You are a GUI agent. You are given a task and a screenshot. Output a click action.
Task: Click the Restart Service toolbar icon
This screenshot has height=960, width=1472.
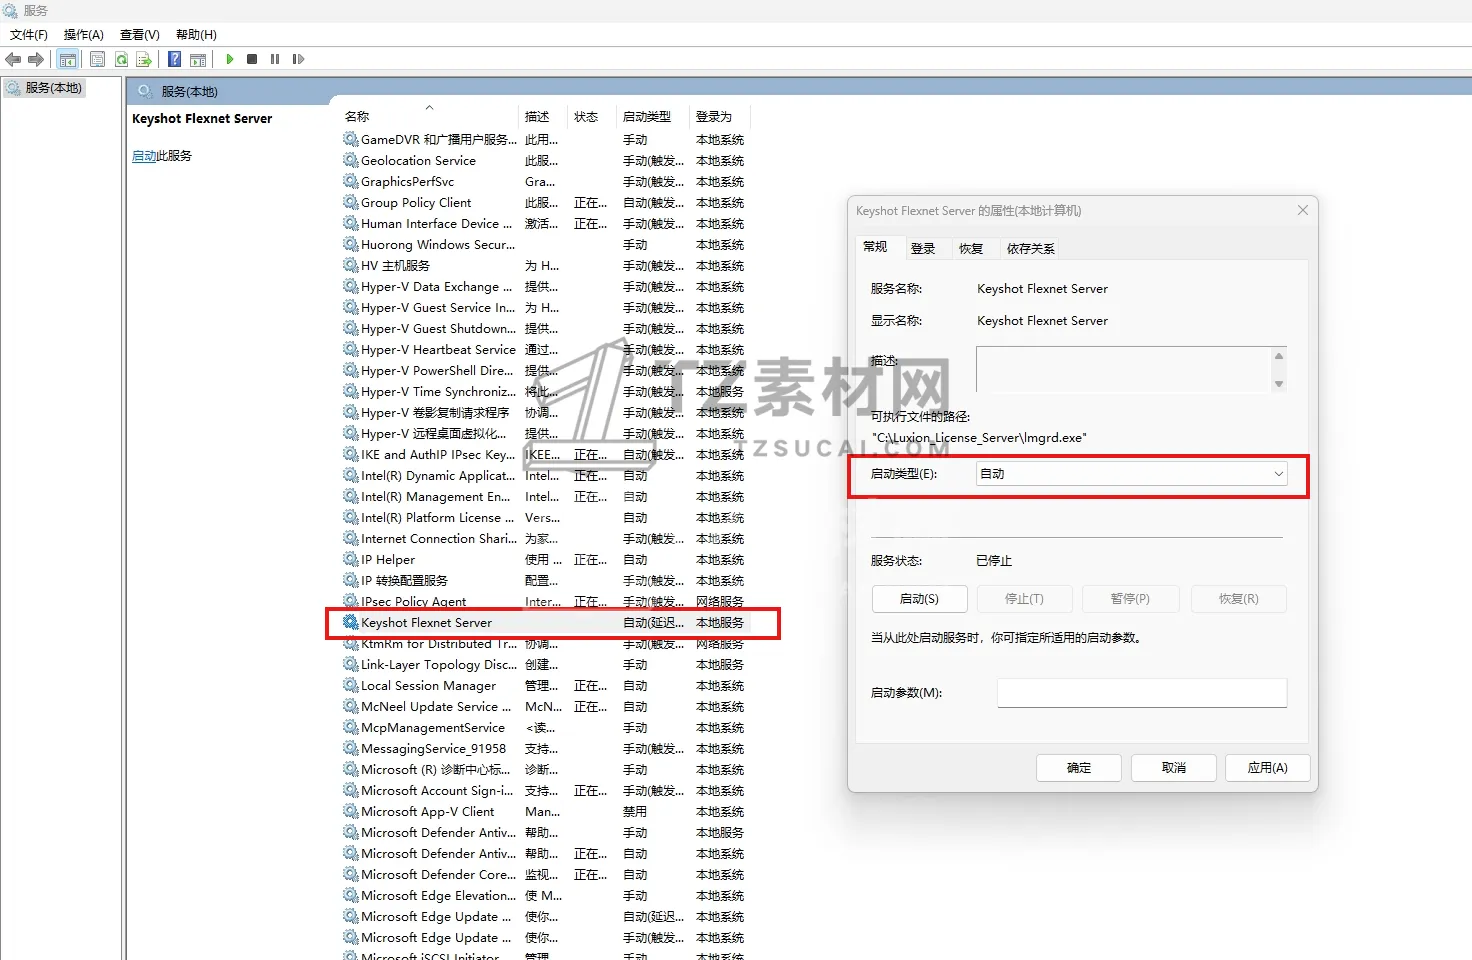tap(298, 60)
